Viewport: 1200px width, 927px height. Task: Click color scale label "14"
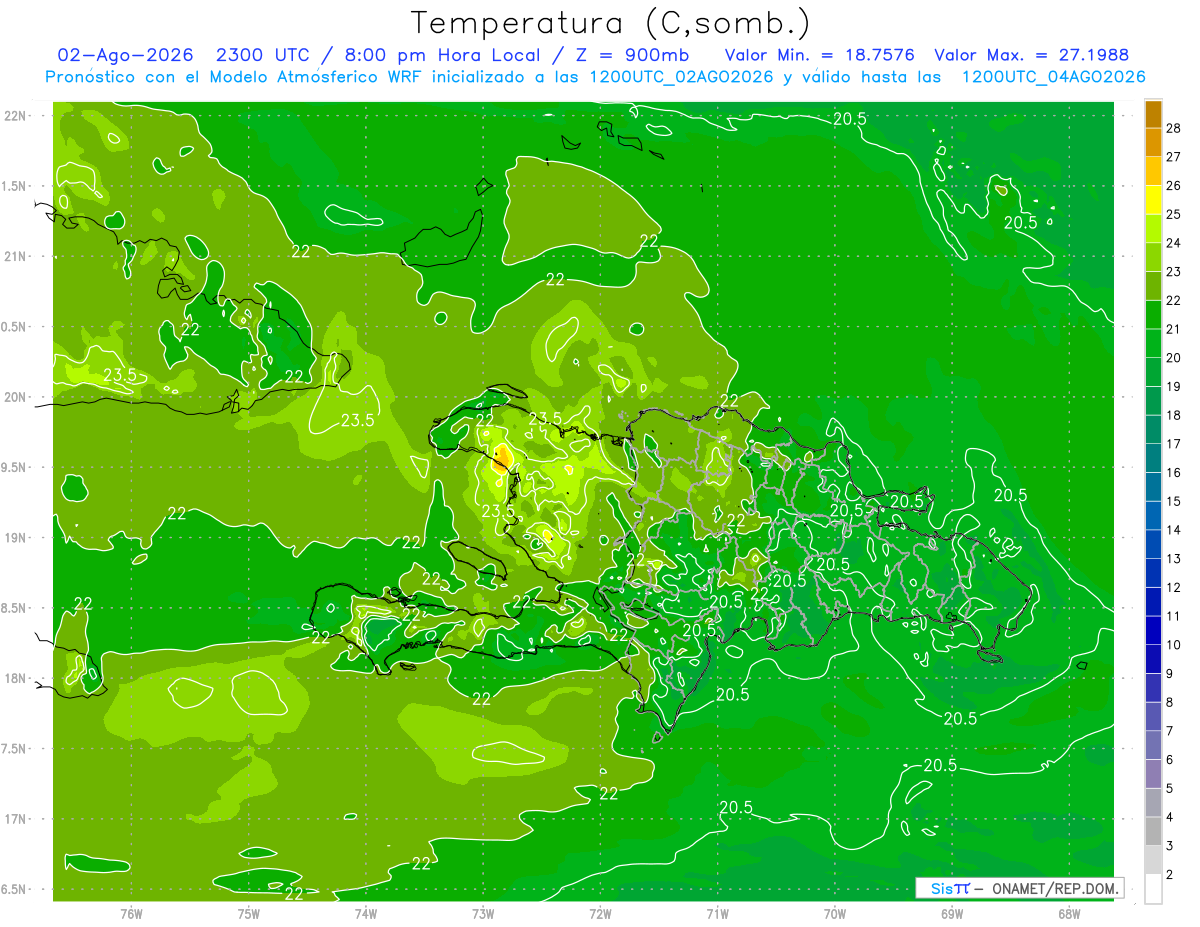tap(1174, 530)
